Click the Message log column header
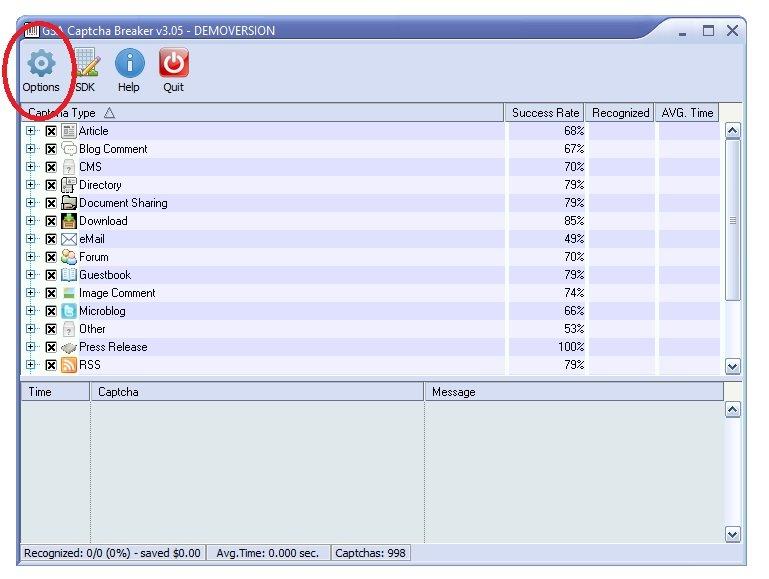Screen dimensions: 769x579 tap(574, 392)
